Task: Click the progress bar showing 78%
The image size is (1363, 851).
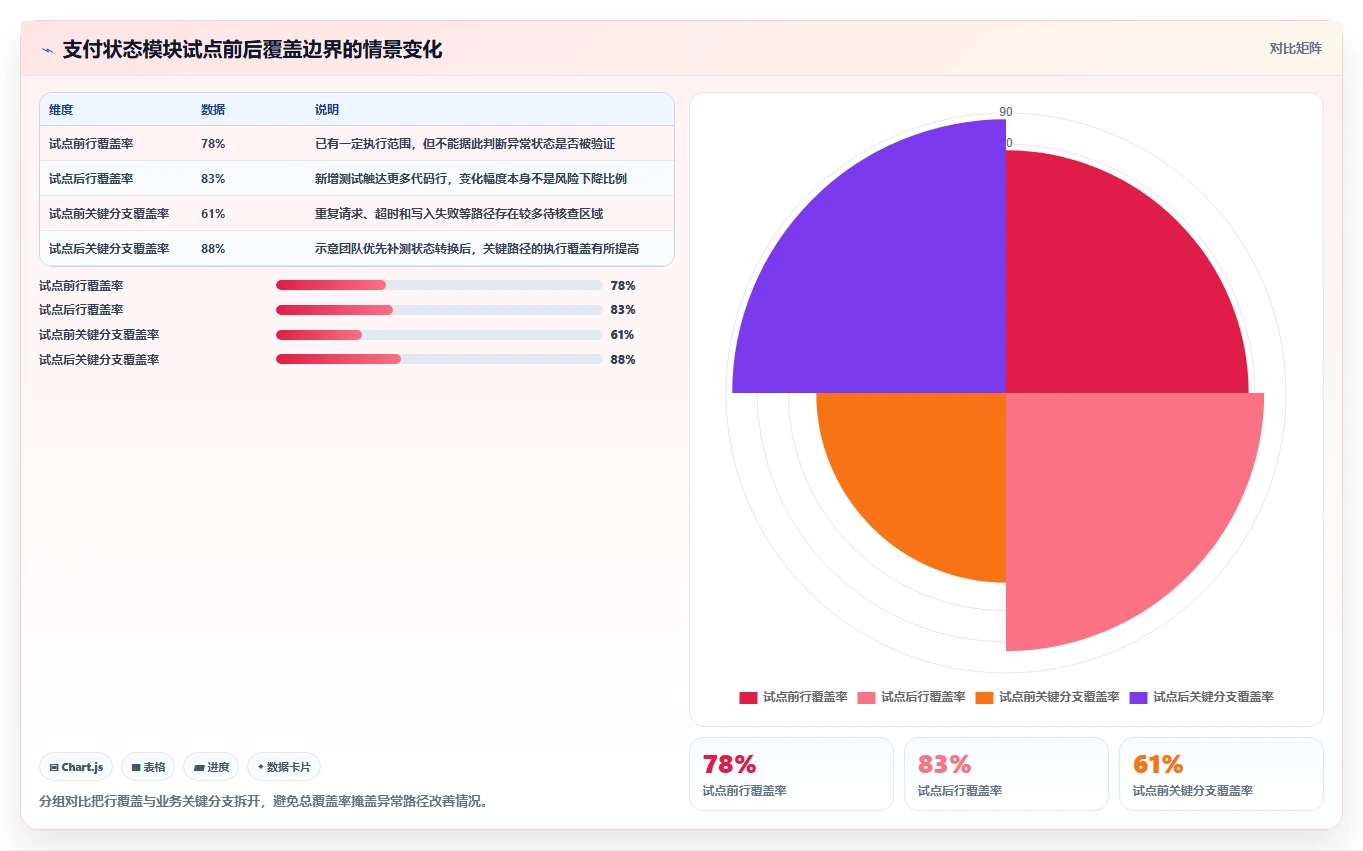Action: (439, 286)
